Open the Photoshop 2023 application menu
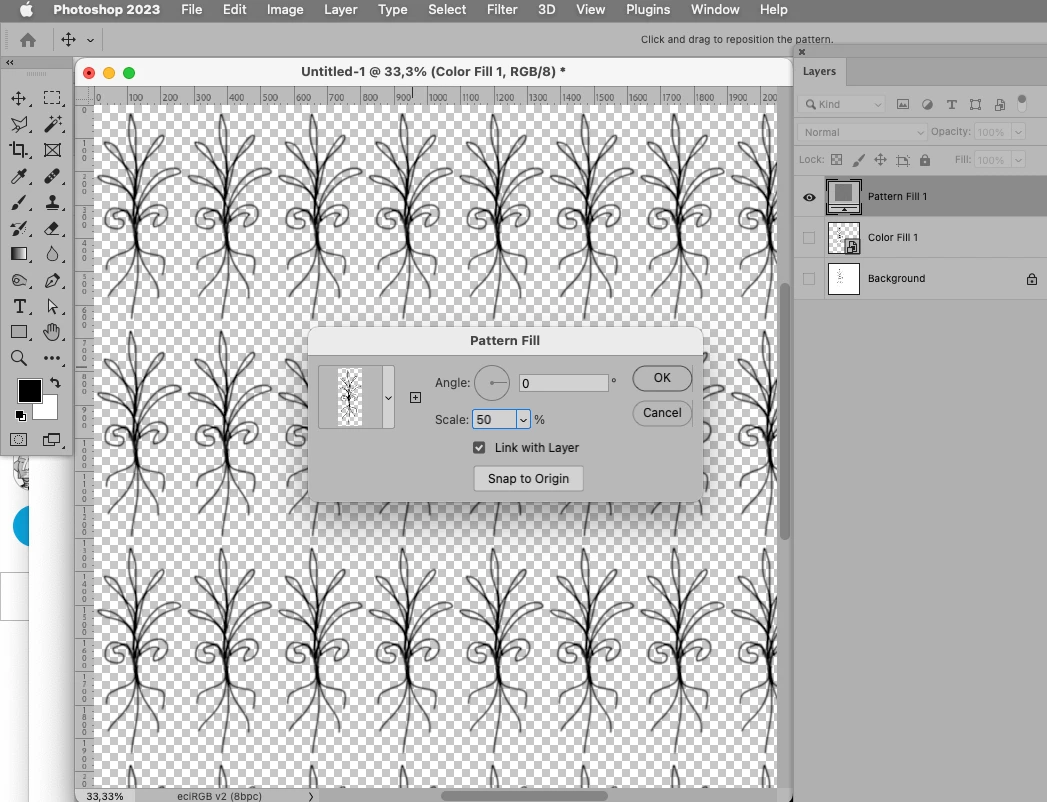1047x802 pixels. (106, 9)
